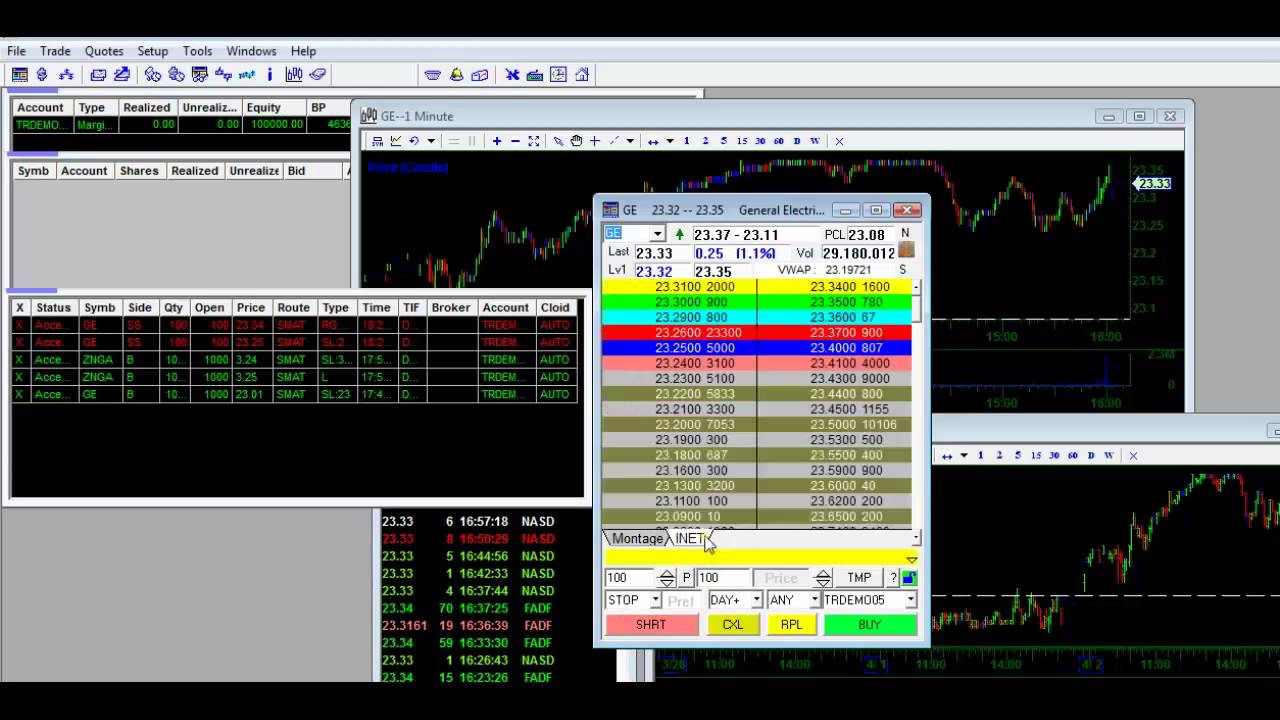The height and width of the screenshot is (720, 1280).
Task: Switch GE--1 Minute chart to 30-minute timeframe
Action: (x=760, y=141)
